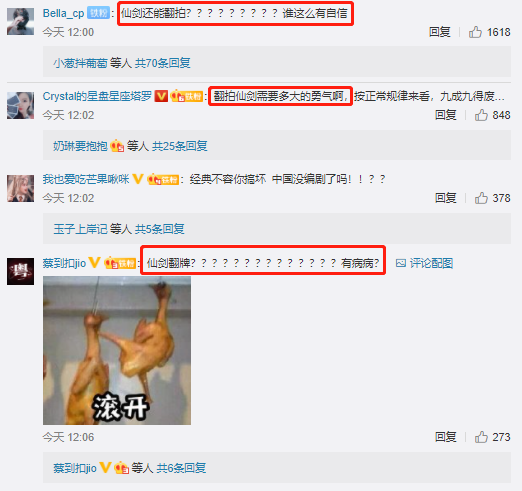This screenshot has width=522, height=491.
Task: Reply to Bella_cp's comment via 回复
Action: [439, 32]
